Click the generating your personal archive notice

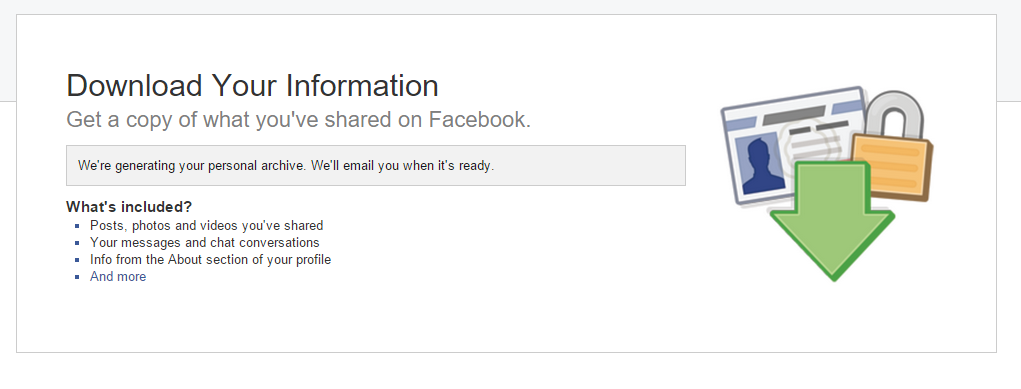376,166
